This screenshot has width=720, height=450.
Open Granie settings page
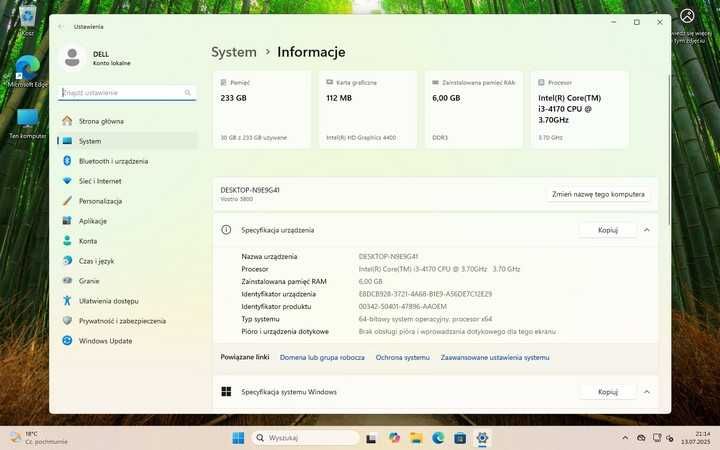pyautogui.click(x=127, y=281)
